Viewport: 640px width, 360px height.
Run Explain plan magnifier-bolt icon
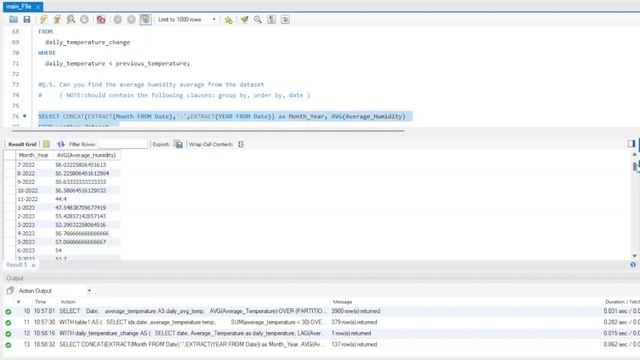click(71, 19)
